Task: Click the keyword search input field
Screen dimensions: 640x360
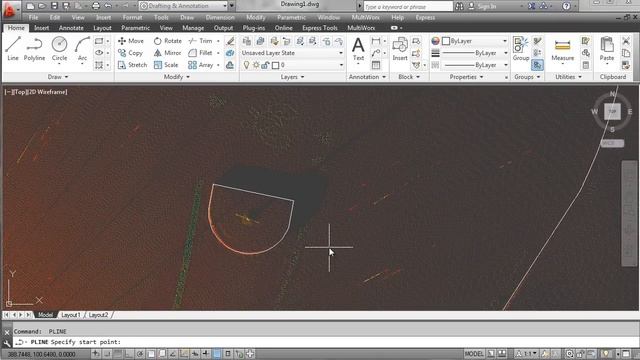Action: [x=408, y=7]
